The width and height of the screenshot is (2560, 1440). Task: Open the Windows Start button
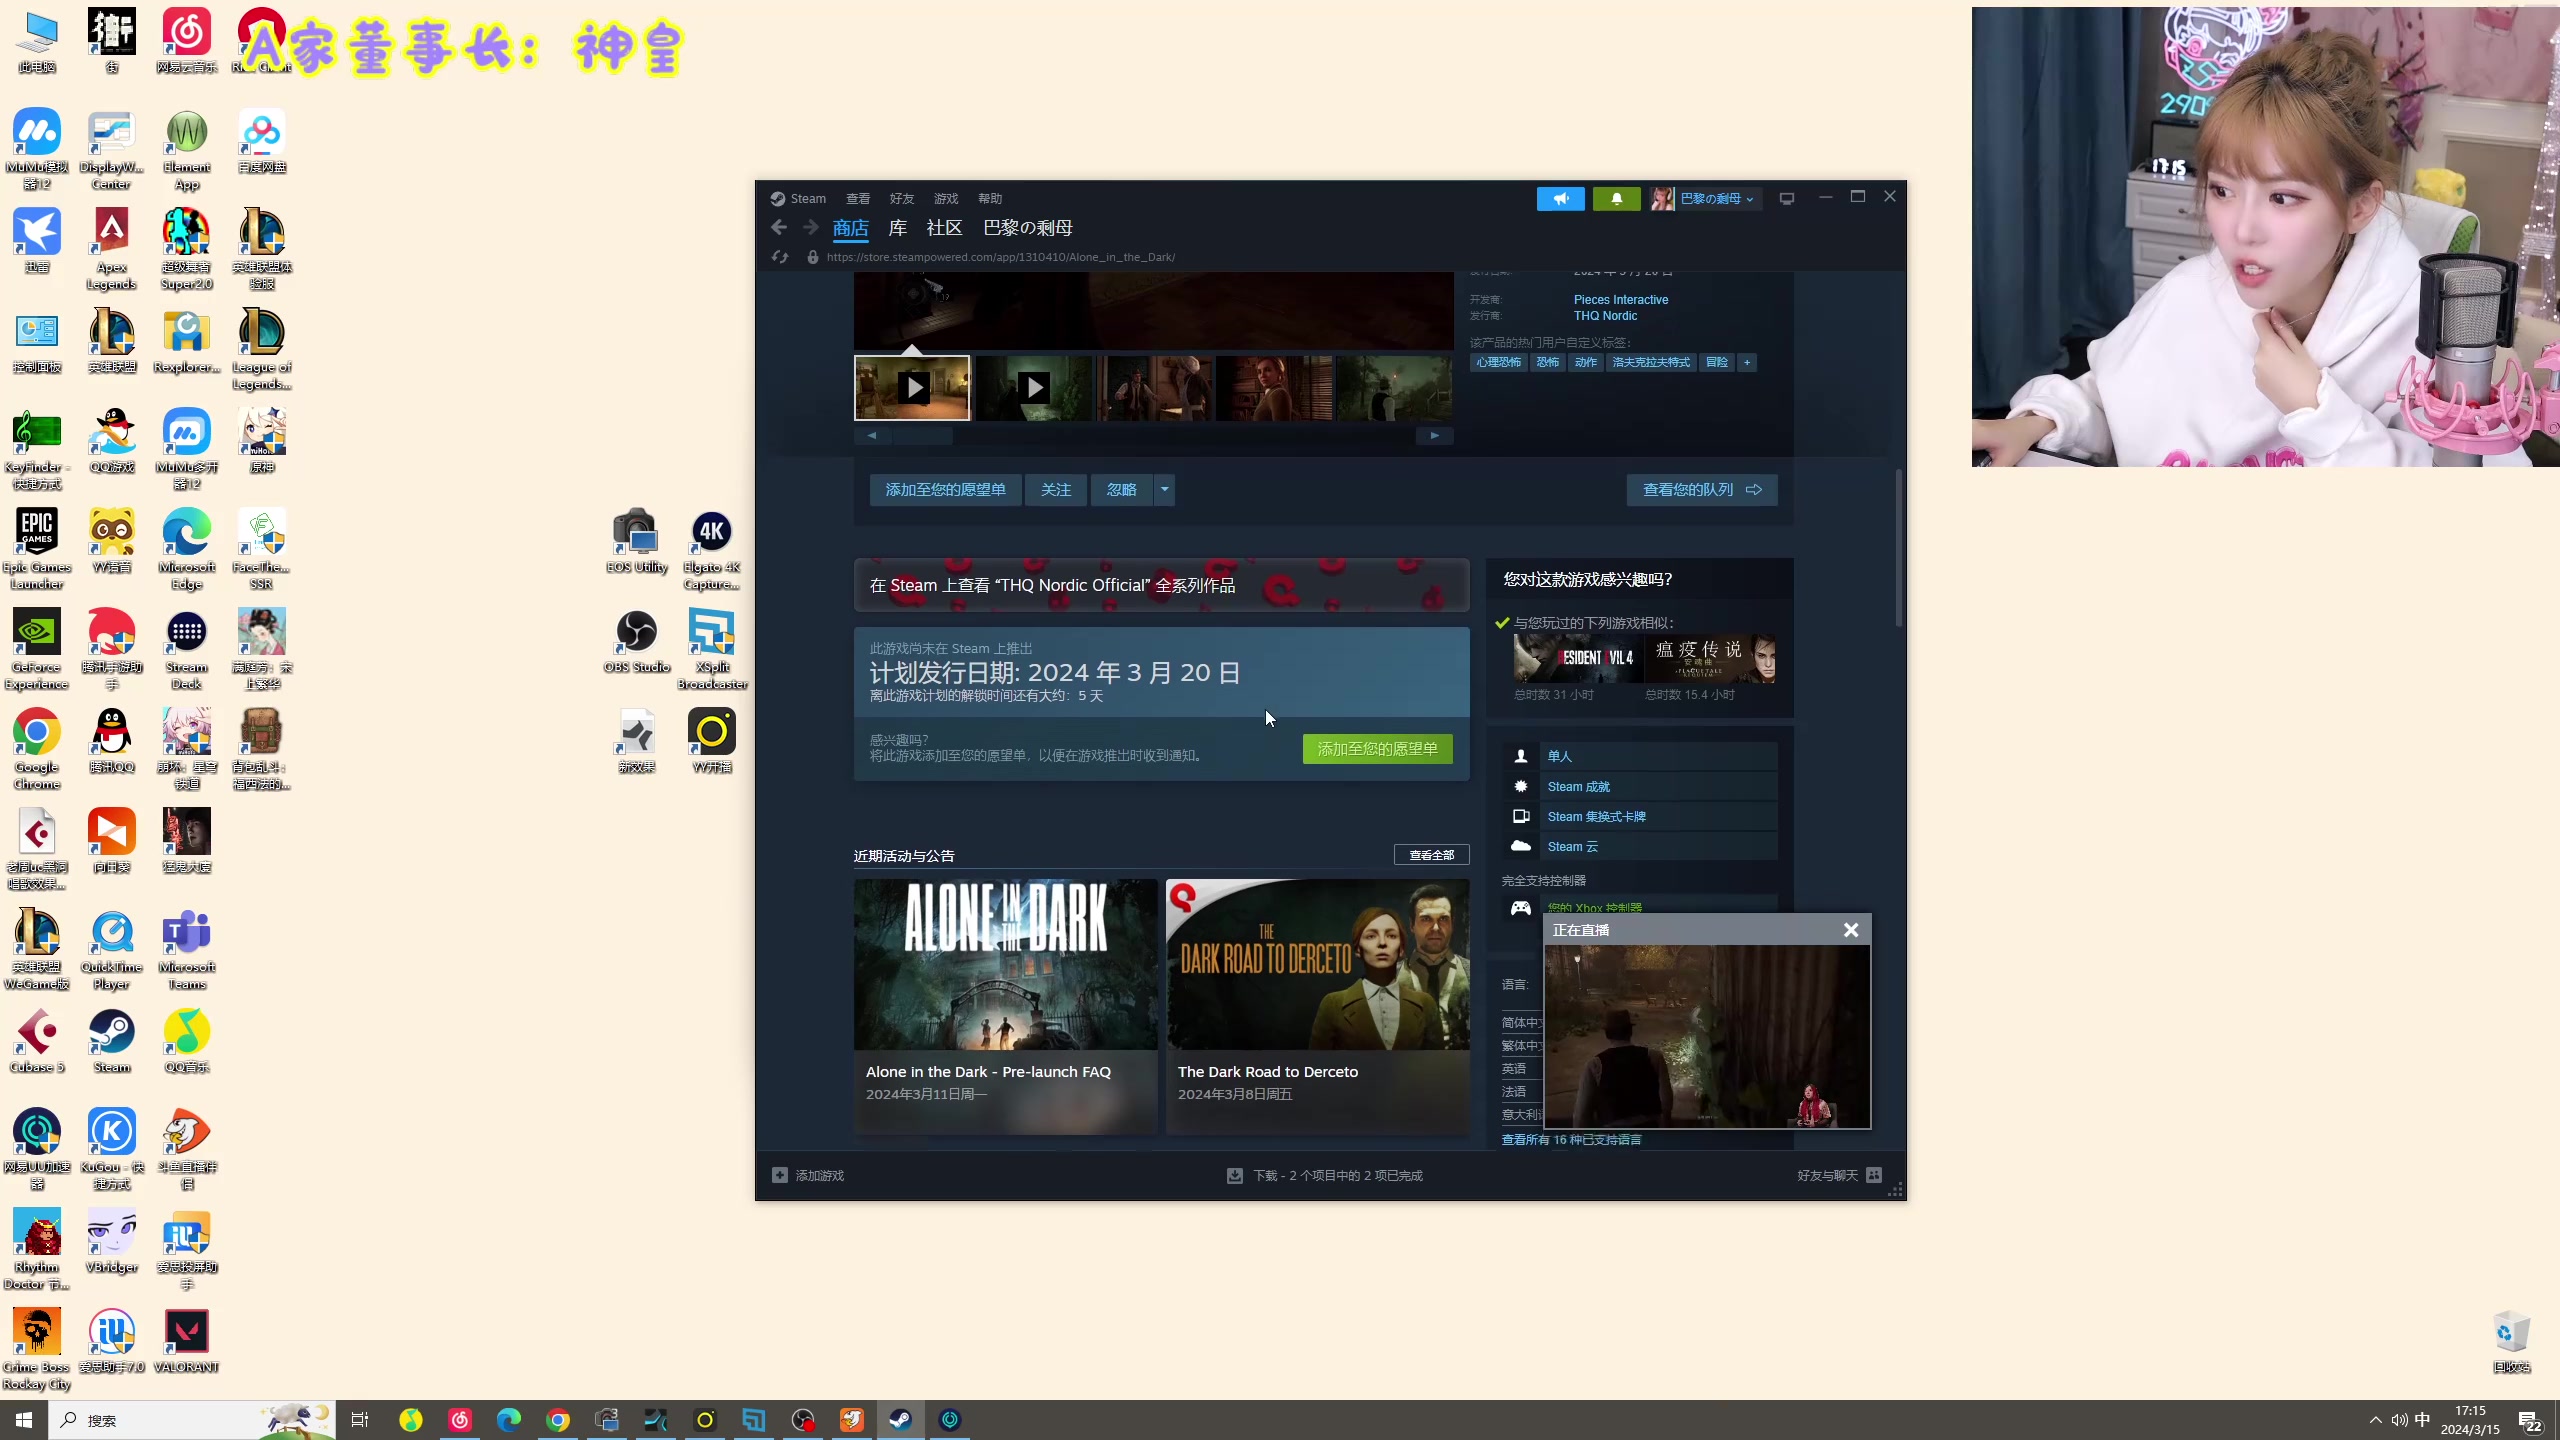[24, 1420]
